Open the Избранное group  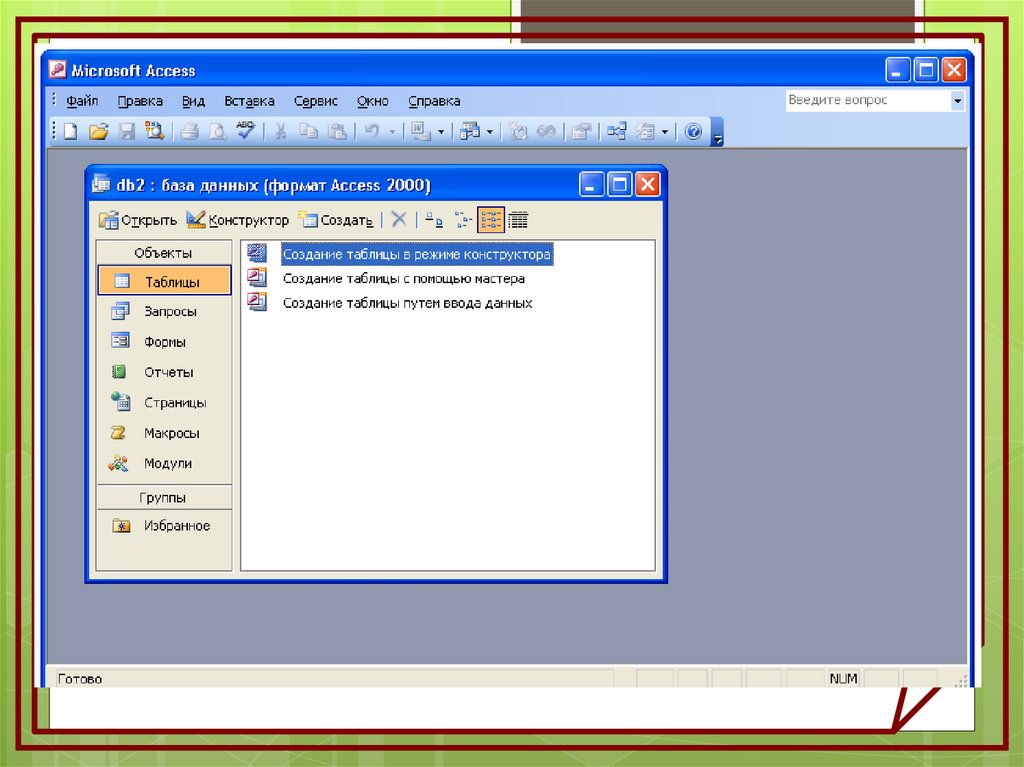pyautogui.click(x=165, y=526)
